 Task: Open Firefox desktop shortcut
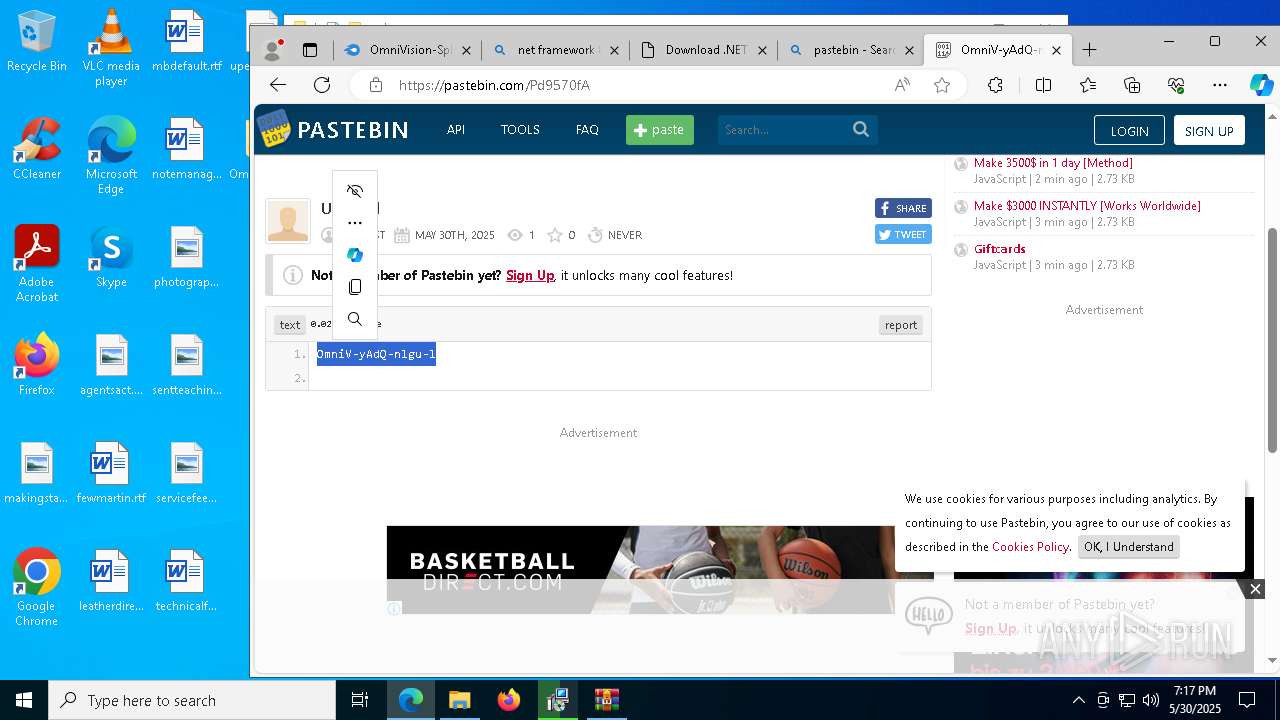(37, 364)
